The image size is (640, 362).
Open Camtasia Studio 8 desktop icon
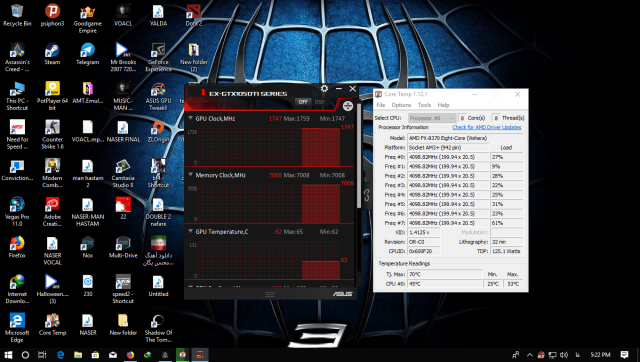[123, 173]
